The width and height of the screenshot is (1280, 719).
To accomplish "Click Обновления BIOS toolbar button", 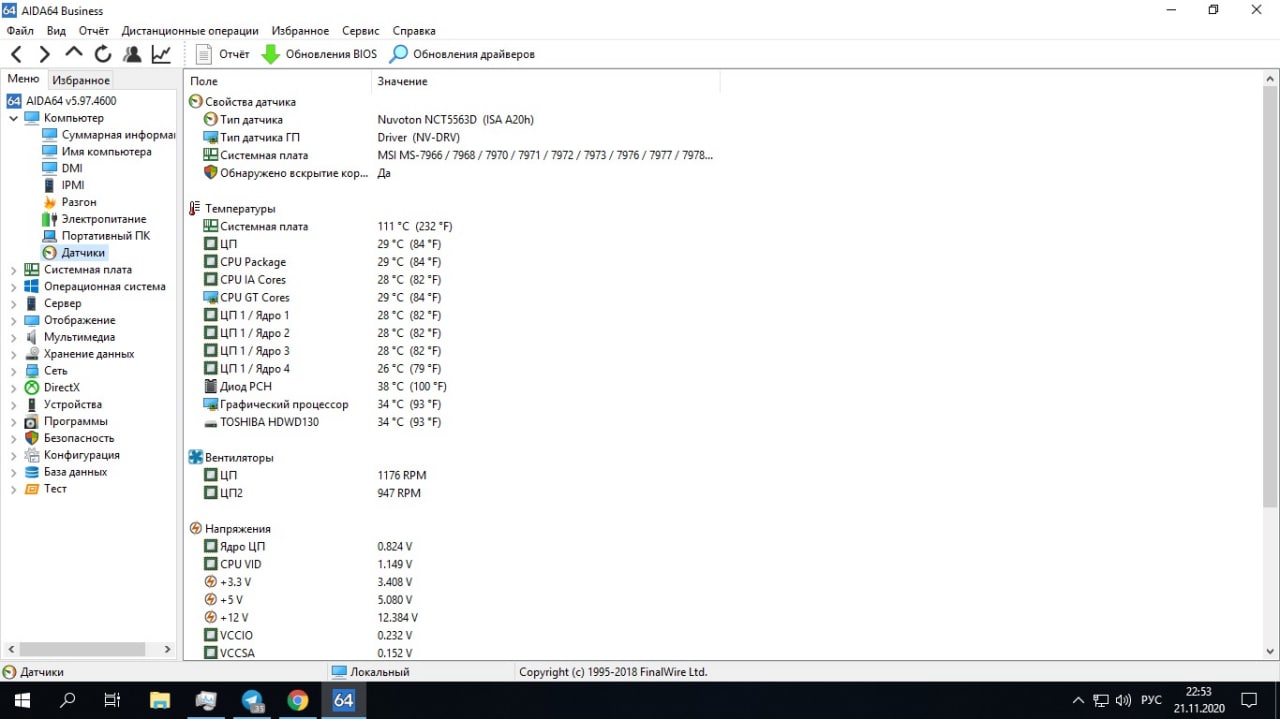I will click(x=320, y=54).
